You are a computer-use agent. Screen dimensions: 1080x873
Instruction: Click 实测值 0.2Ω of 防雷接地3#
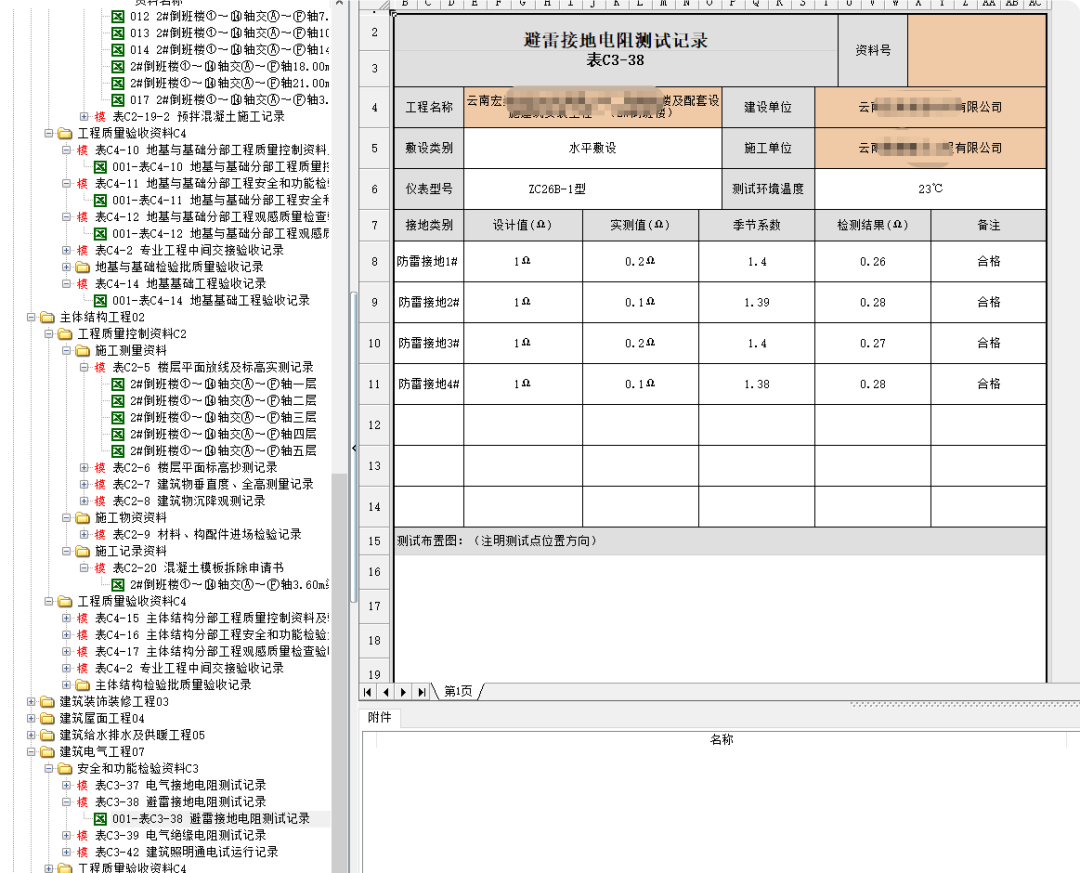point(640,343)
